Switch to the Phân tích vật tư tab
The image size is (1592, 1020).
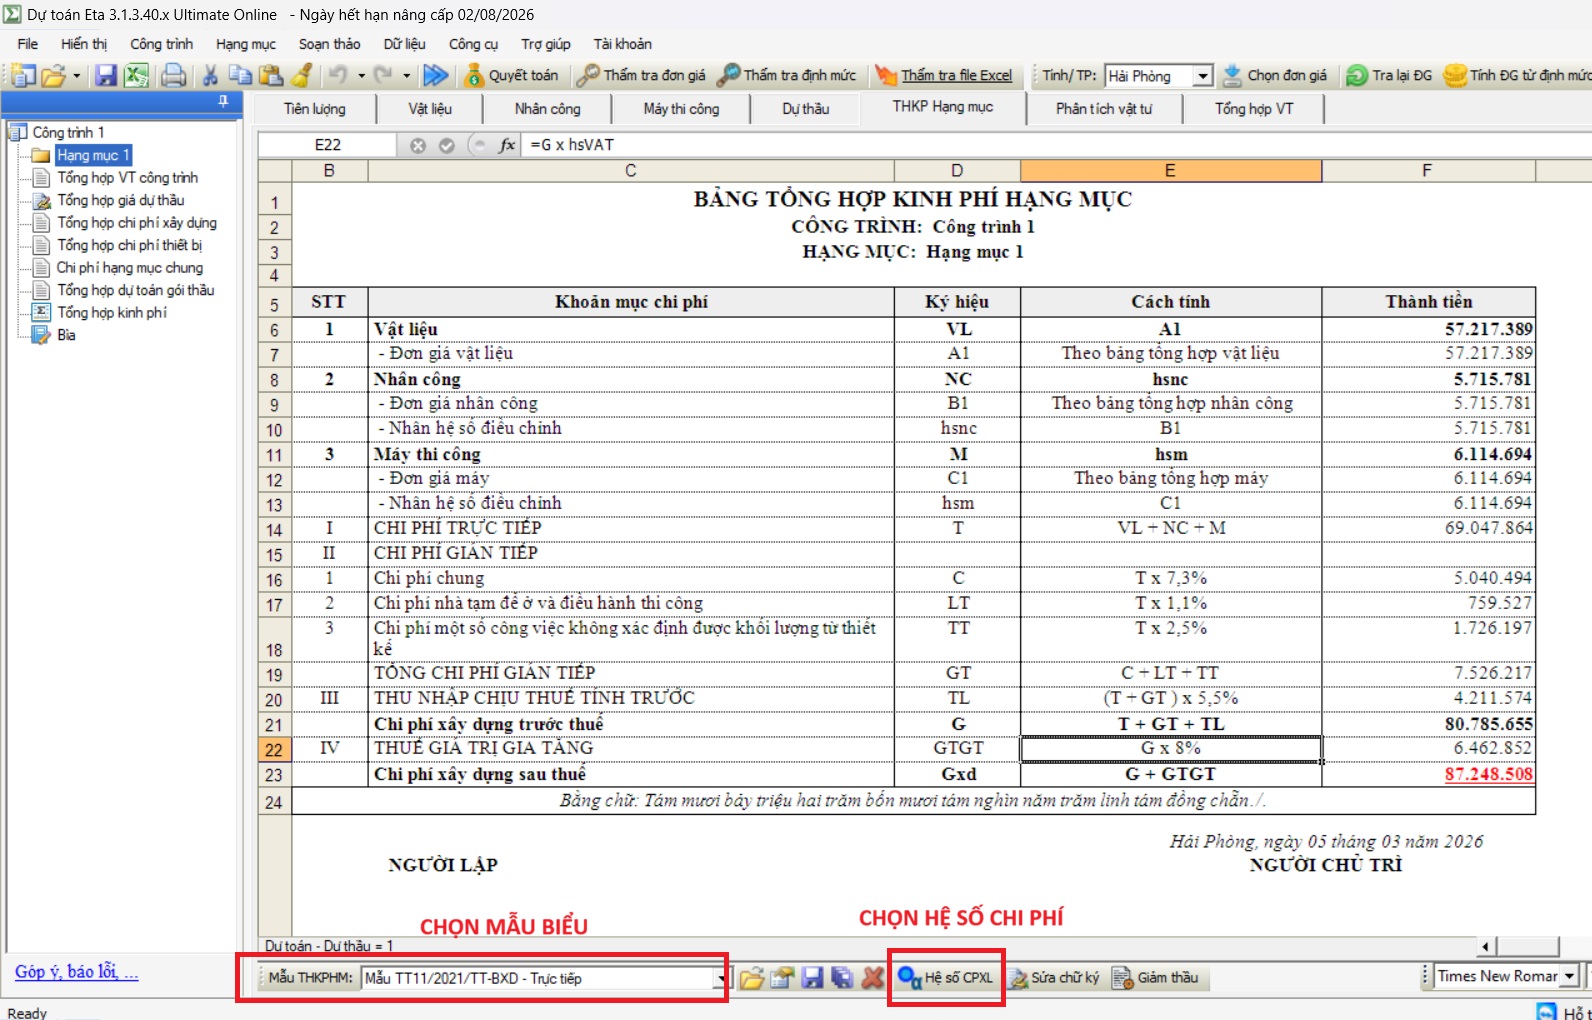[x=1103, y=109]
